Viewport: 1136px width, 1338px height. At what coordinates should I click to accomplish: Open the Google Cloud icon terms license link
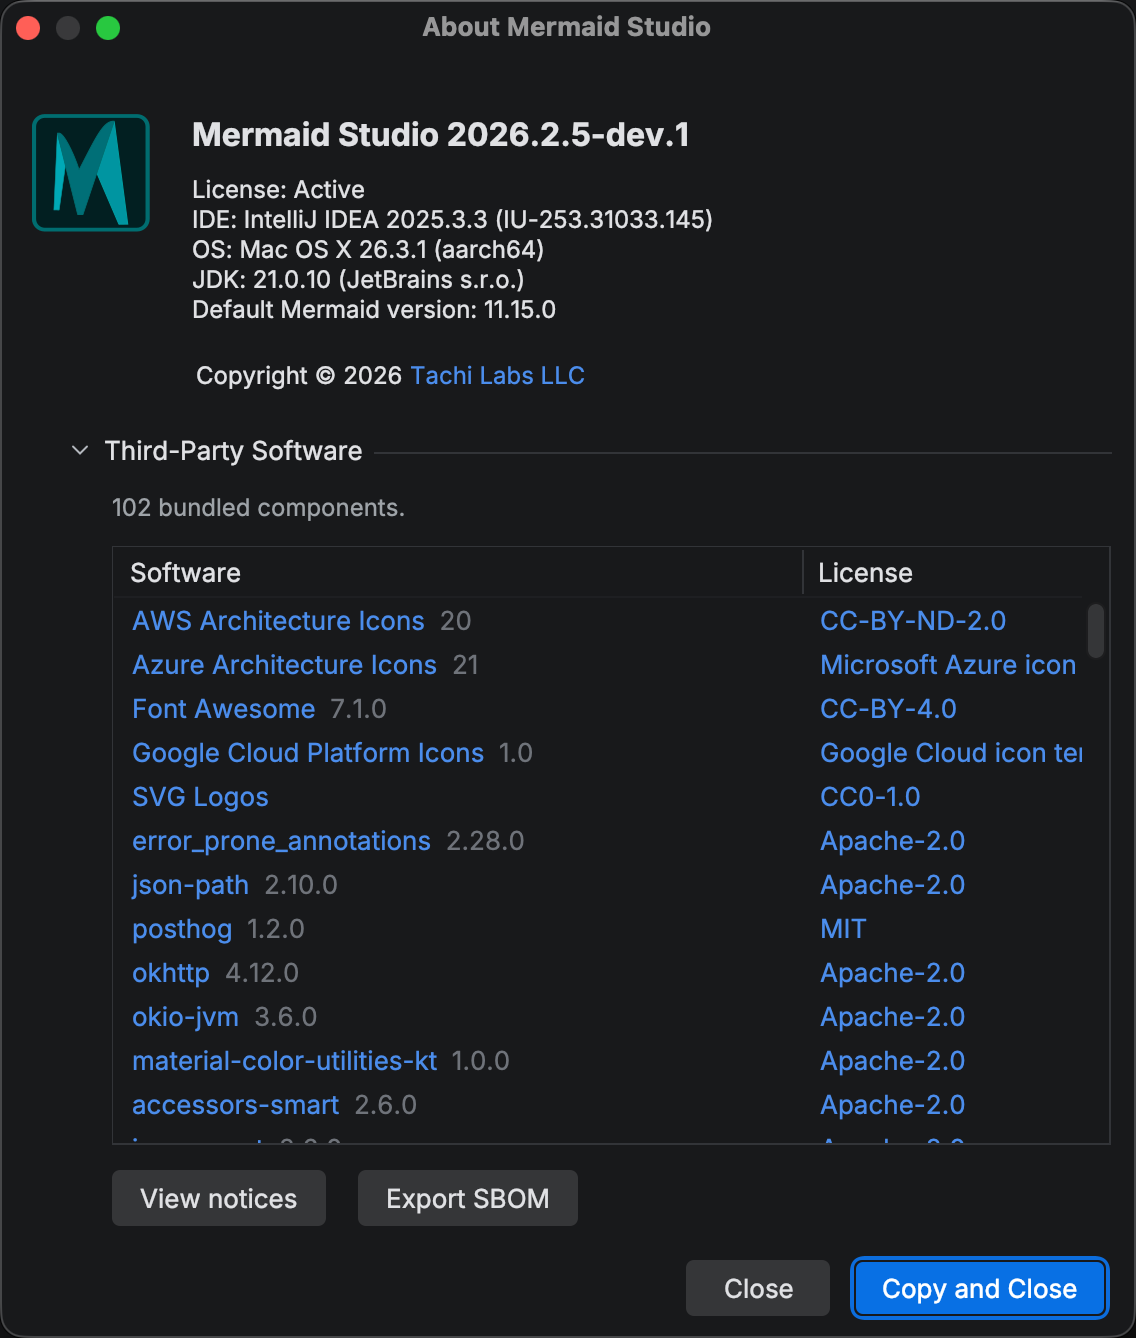tap(951, 753)
